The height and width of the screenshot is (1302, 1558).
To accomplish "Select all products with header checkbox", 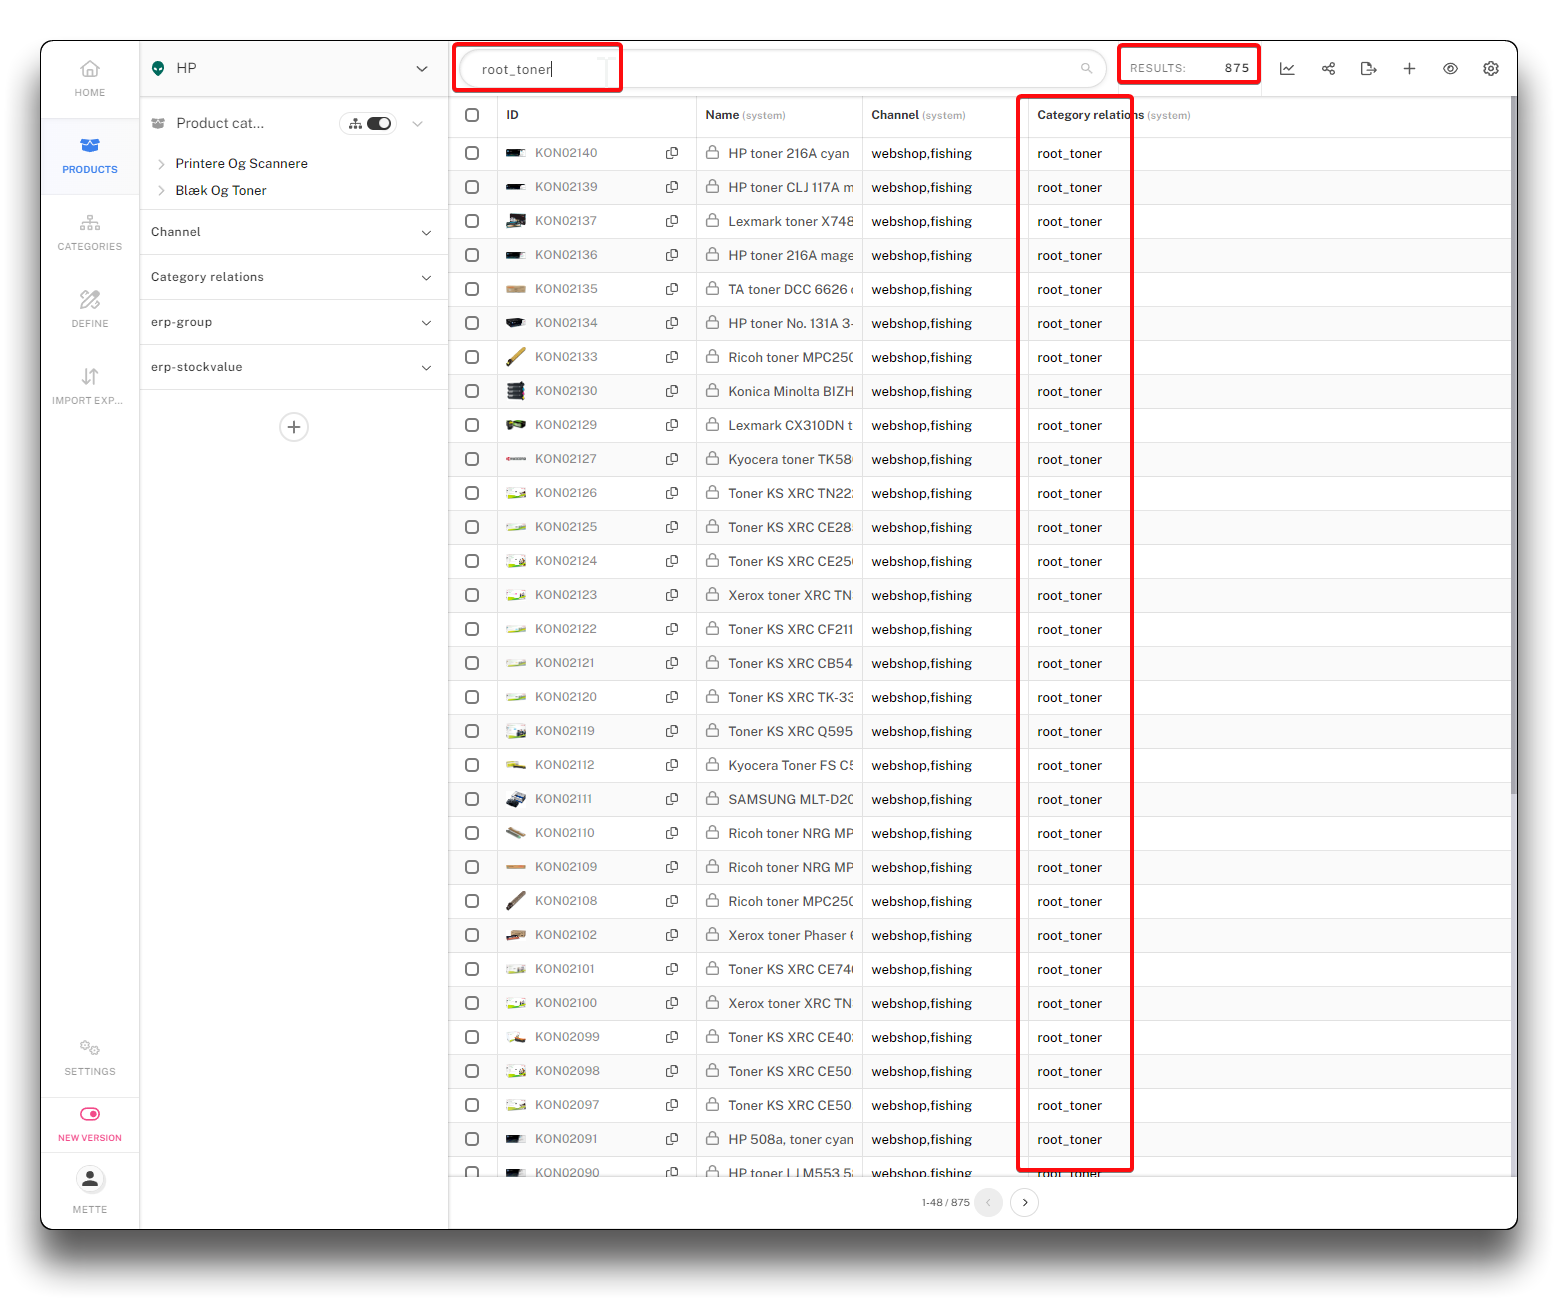I will pyautogui.click(x=472, y=115).
